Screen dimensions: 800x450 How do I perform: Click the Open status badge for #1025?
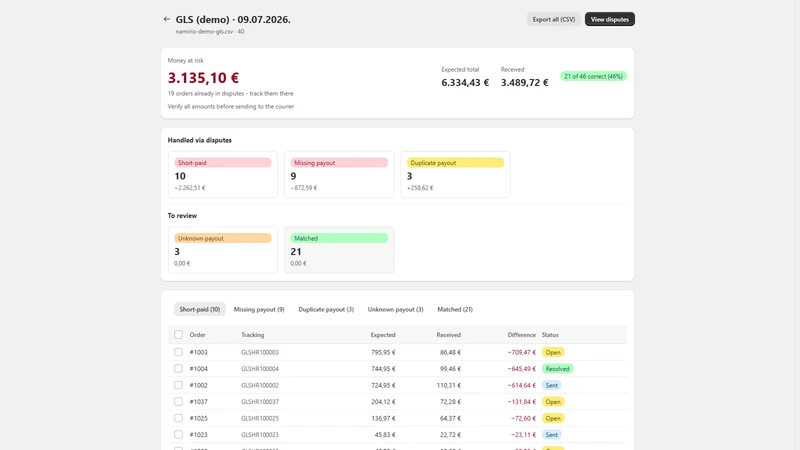553,418
